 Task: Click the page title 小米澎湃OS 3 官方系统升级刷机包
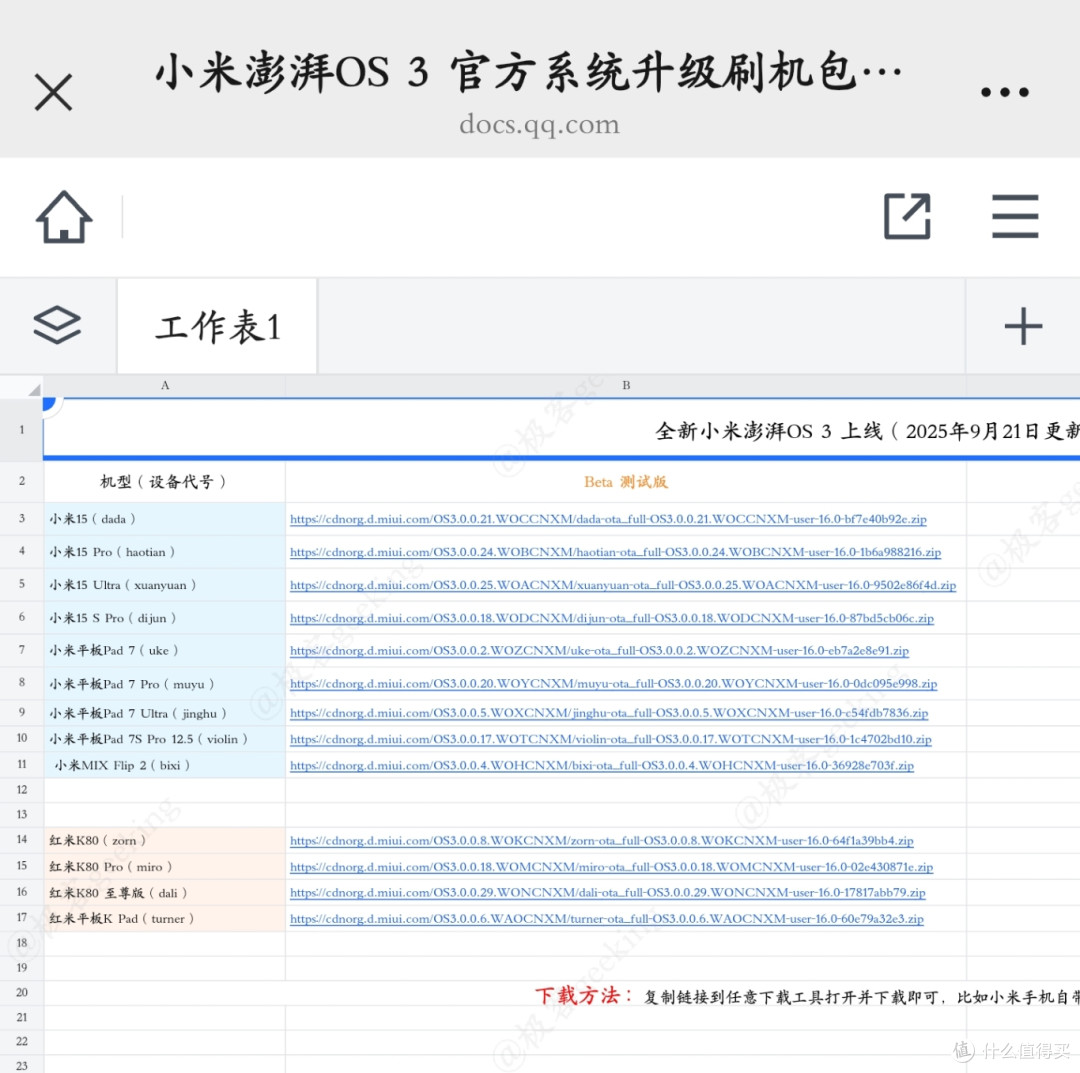528,72
